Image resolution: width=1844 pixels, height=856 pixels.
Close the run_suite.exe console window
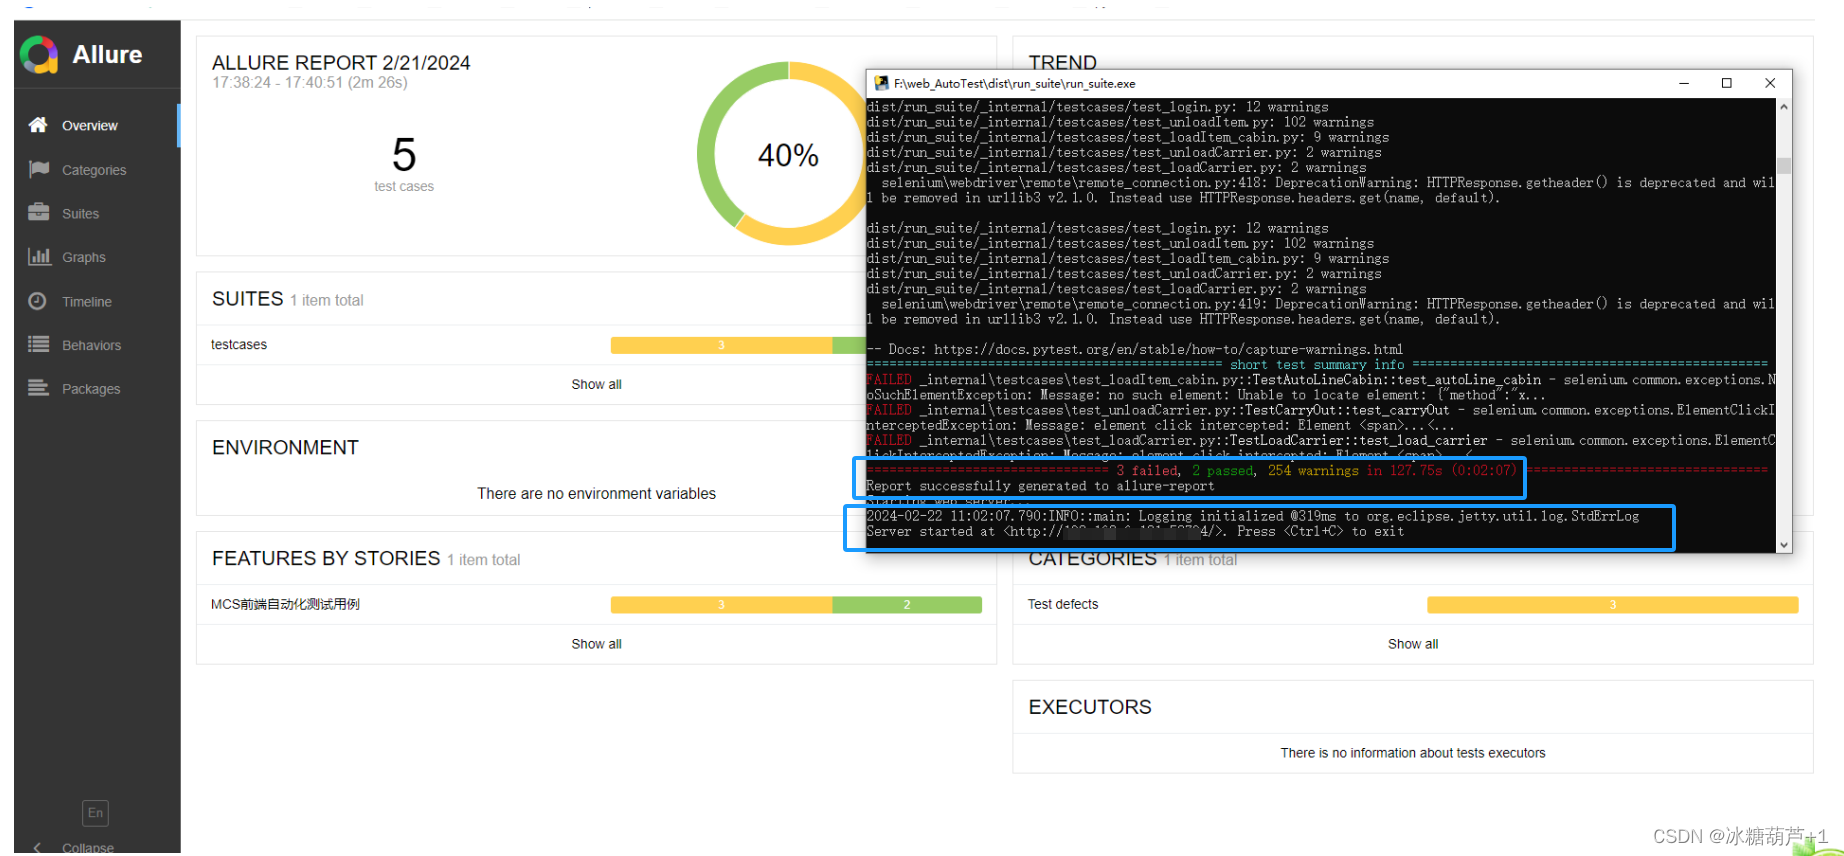(1770, 83)
